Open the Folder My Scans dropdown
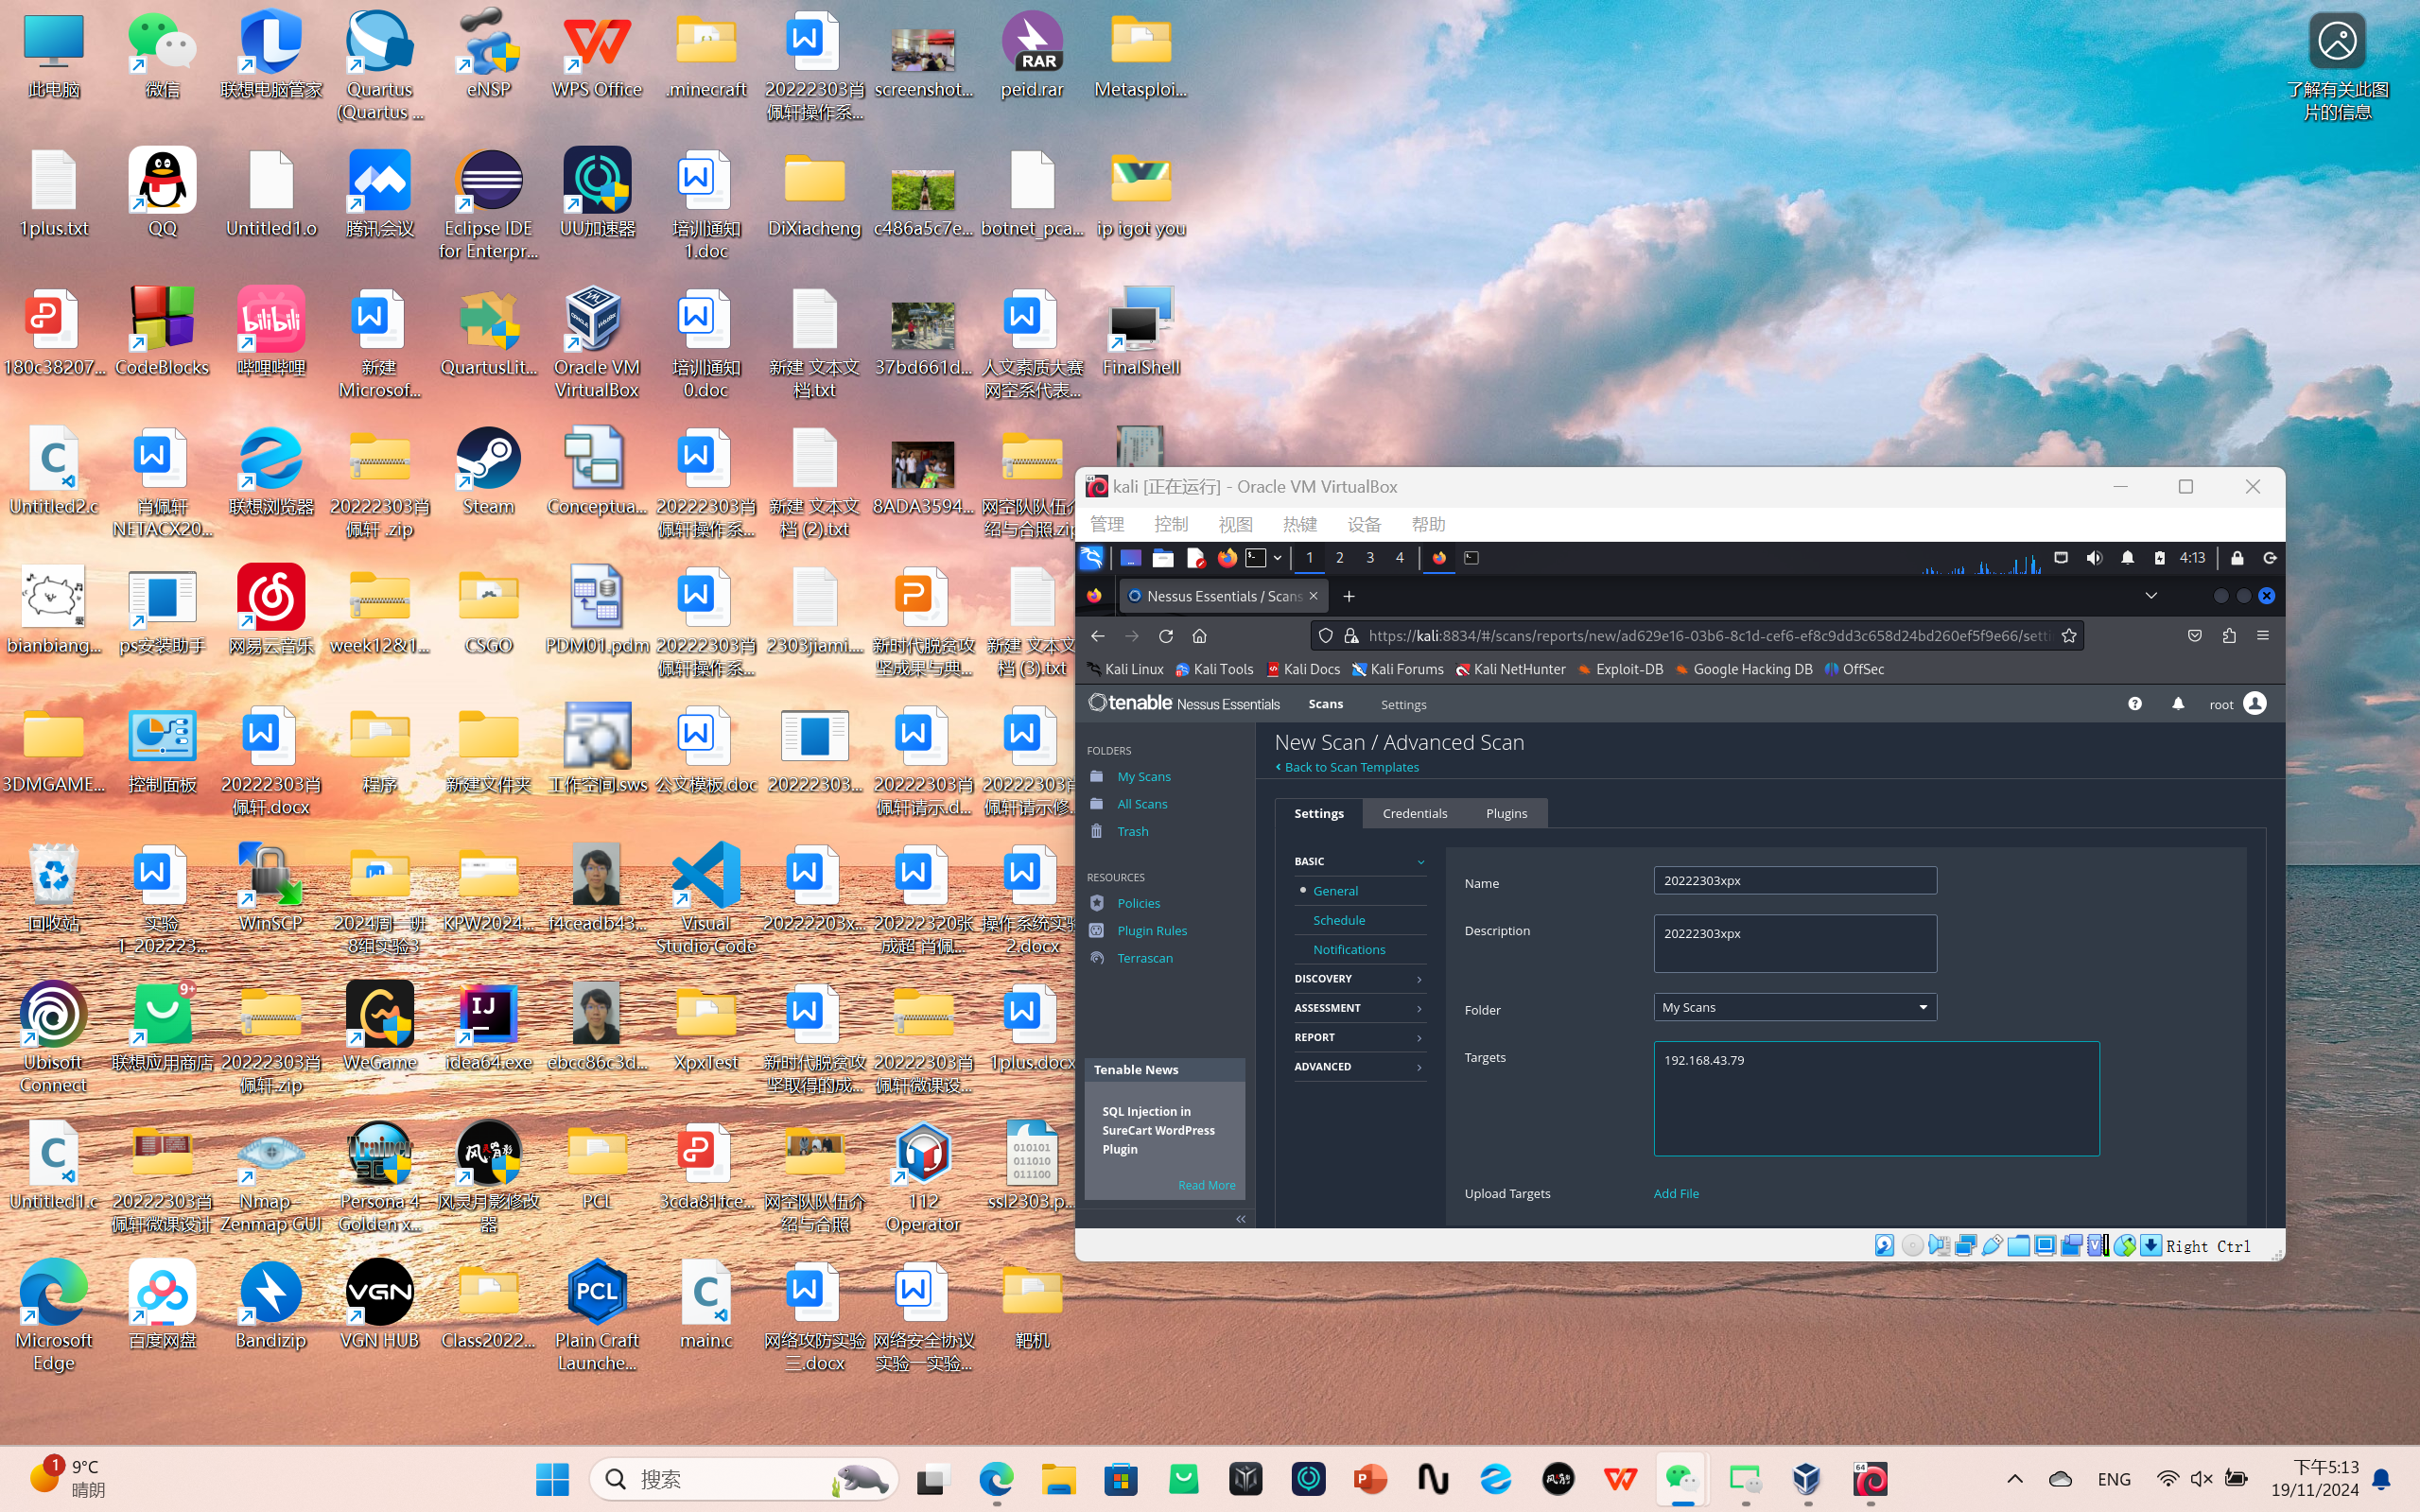 [x=1795, y=1007]
